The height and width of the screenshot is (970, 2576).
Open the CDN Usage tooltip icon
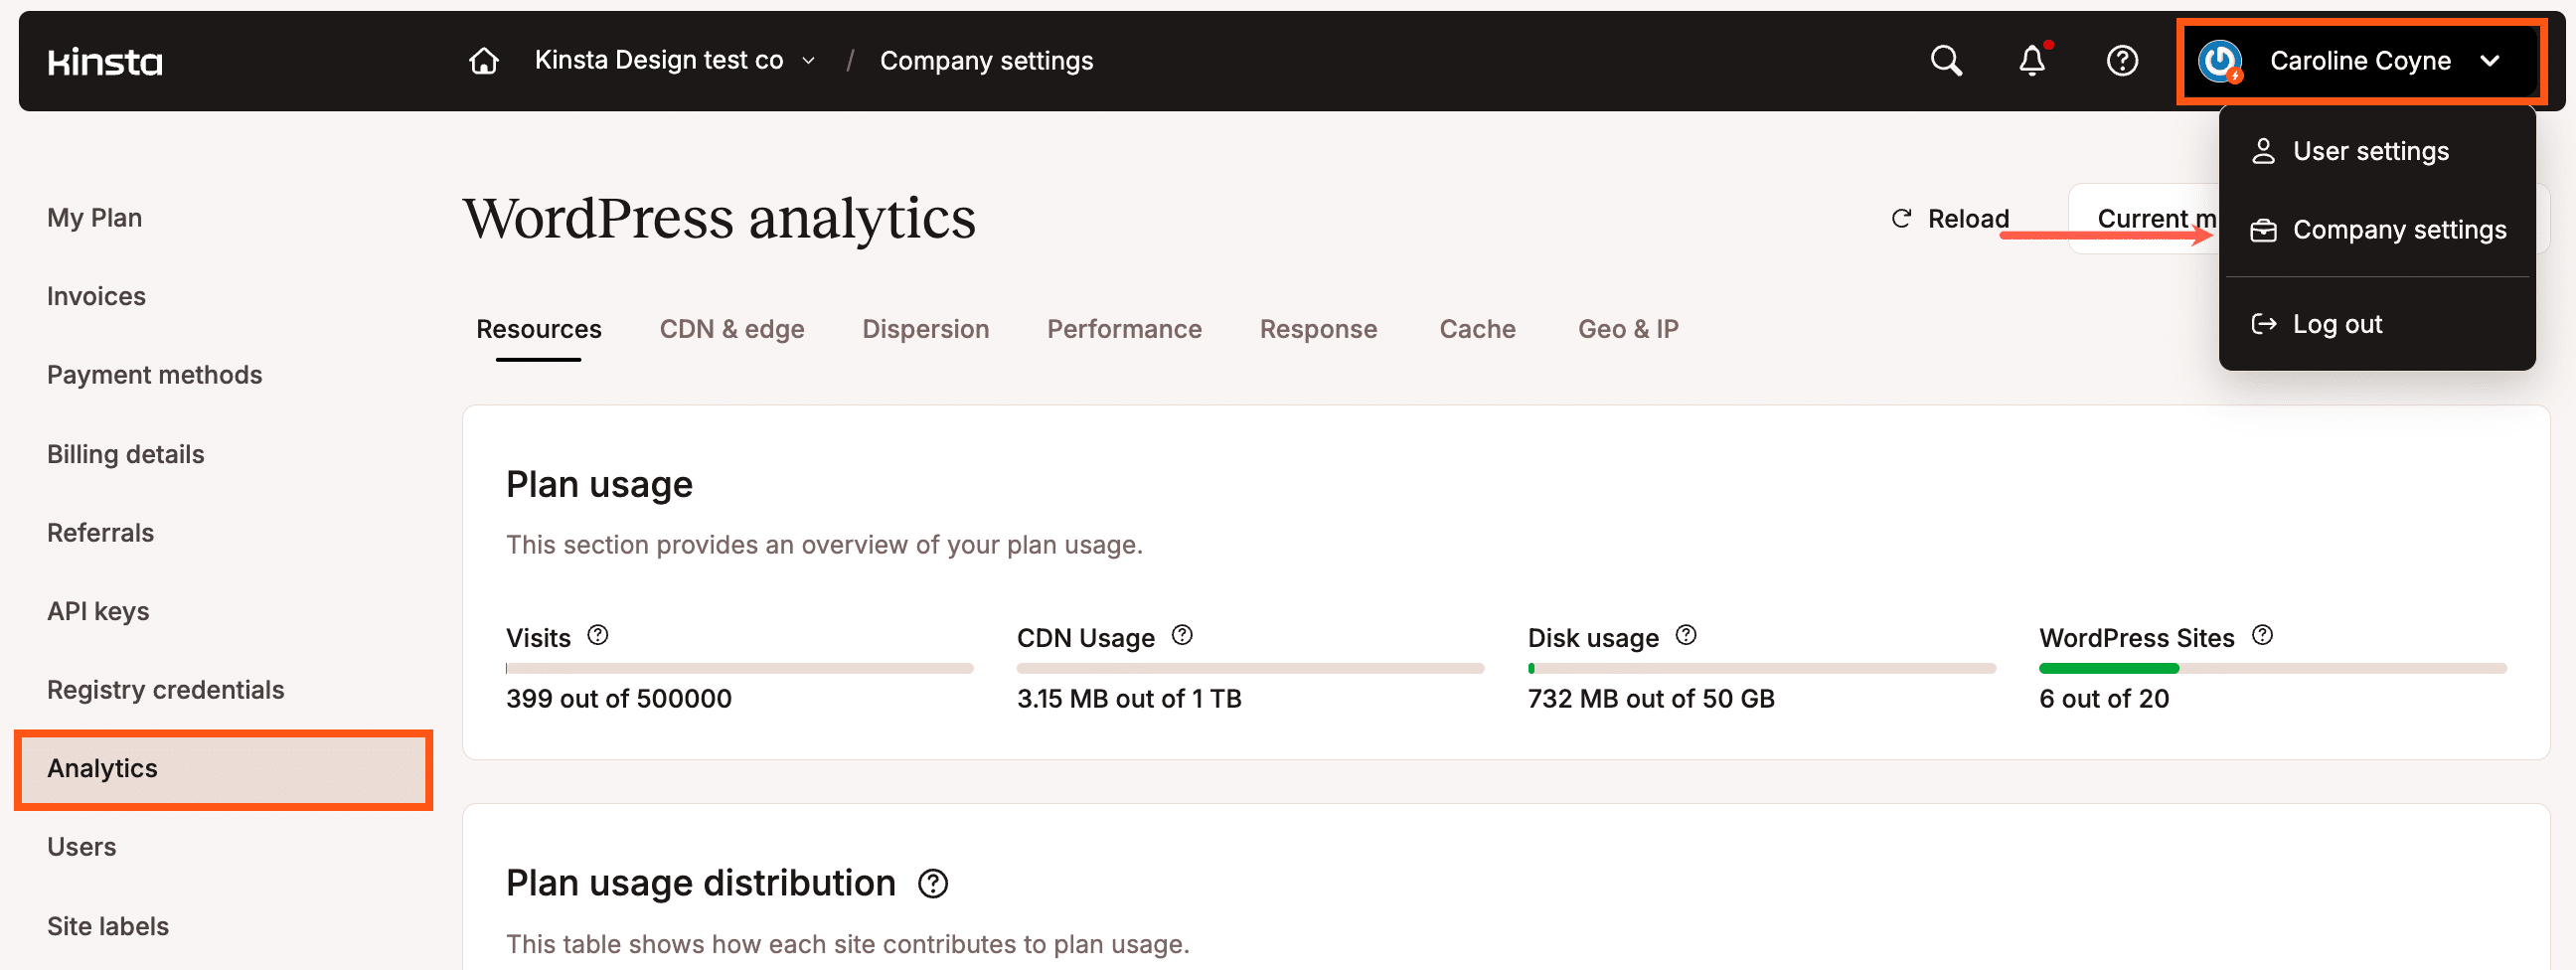[x=1183, y=635]
